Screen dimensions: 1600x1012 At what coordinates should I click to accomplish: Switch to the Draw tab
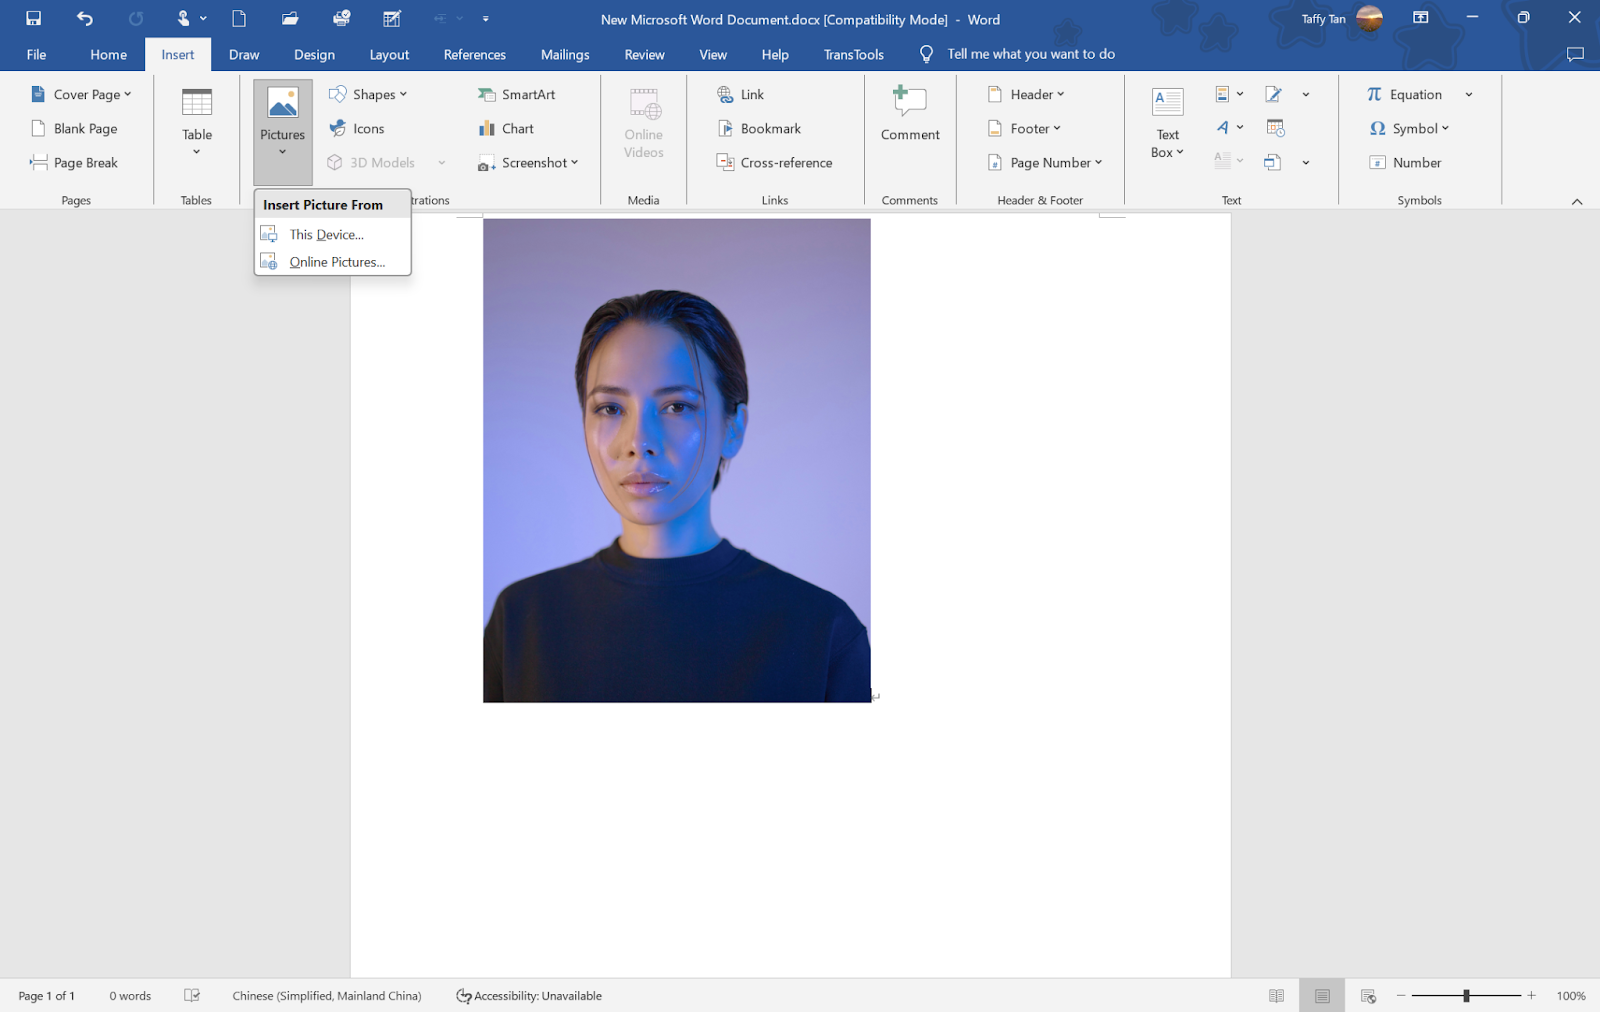[244, 54]
